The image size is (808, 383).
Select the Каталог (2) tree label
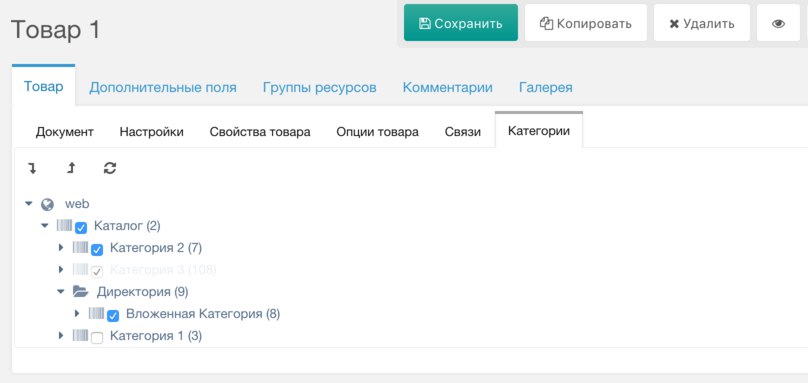click(x=127, y=226)
